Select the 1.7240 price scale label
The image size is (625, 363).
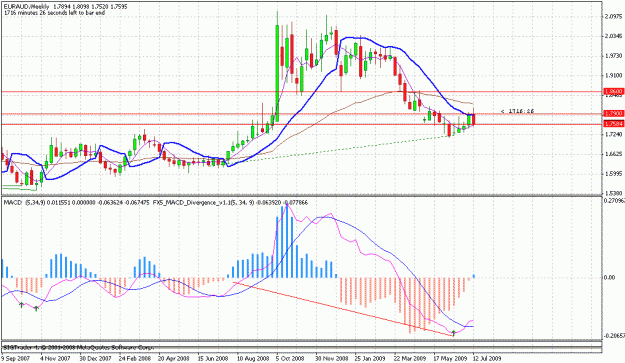click(613, 135)
